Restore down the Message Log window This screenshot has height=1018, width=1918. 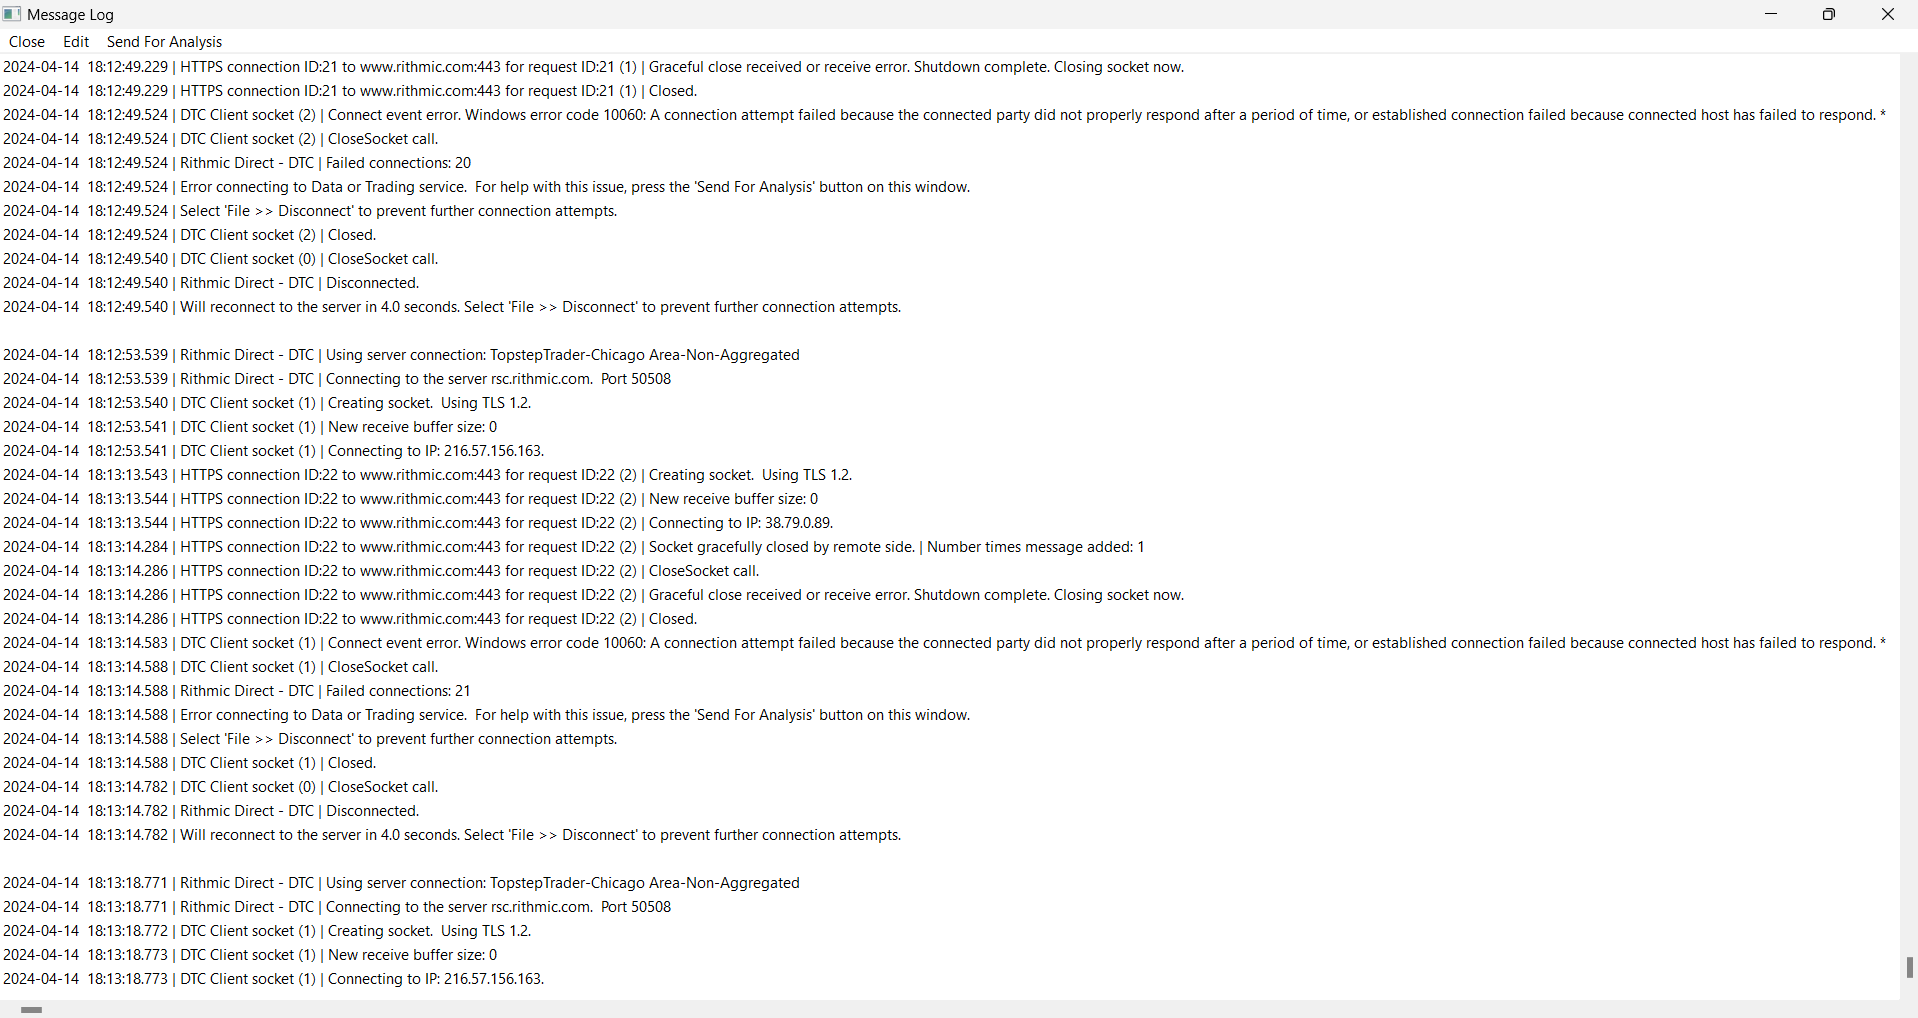pos(1829,14)
